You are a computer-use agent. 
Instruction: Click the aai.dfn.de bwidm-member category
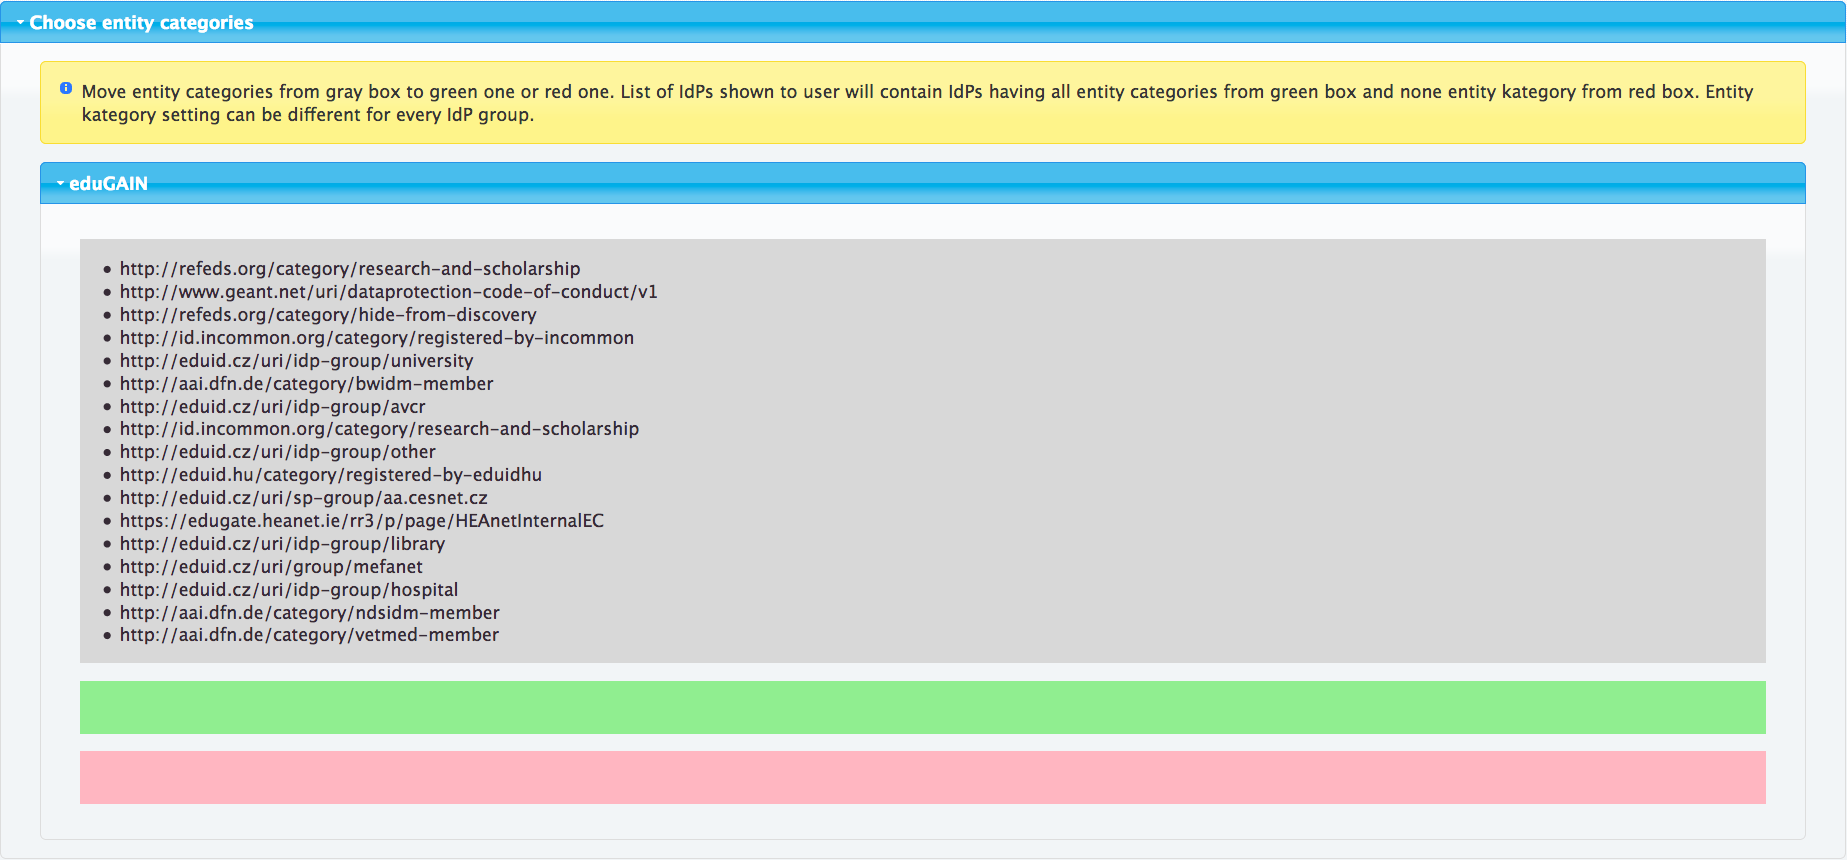pos(306,384)
